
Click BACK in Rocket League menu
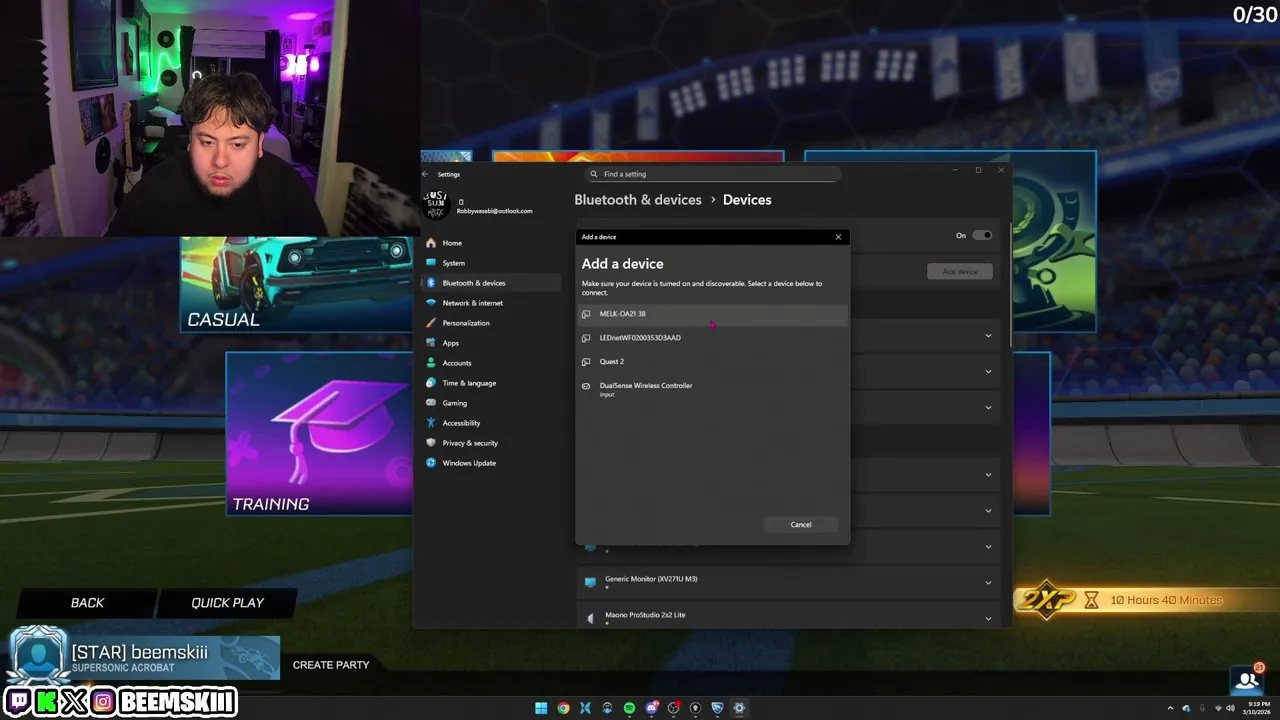(87, 603)
